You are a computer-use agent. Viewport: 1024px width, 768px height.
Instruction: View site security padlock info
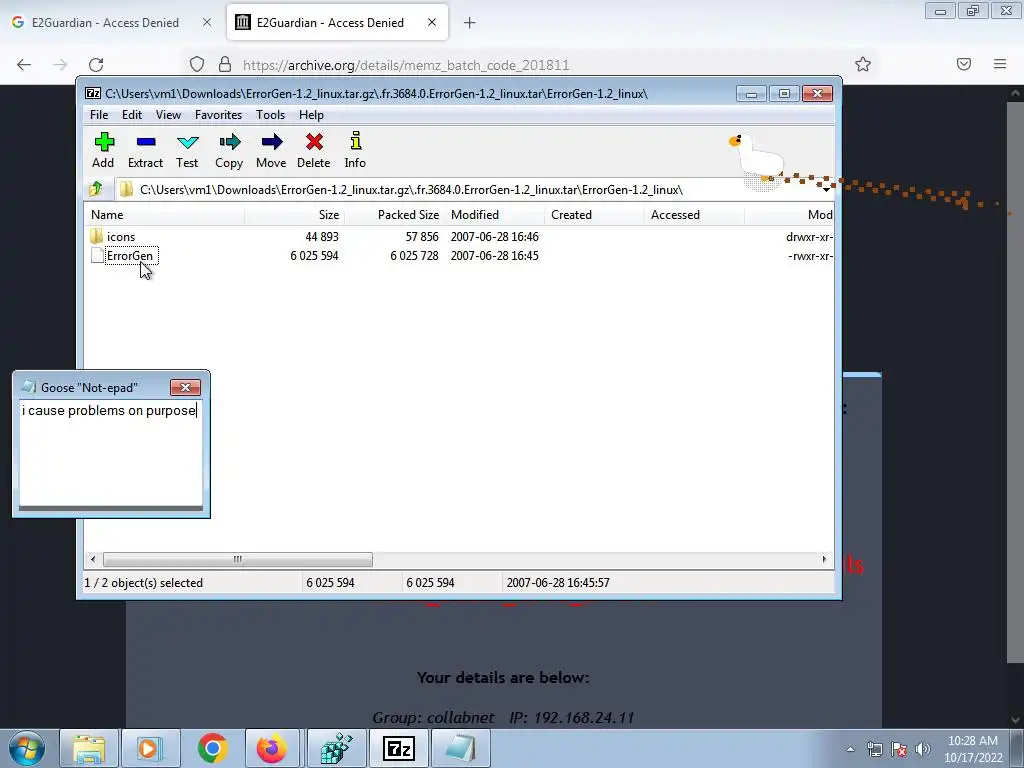[225, 64]
